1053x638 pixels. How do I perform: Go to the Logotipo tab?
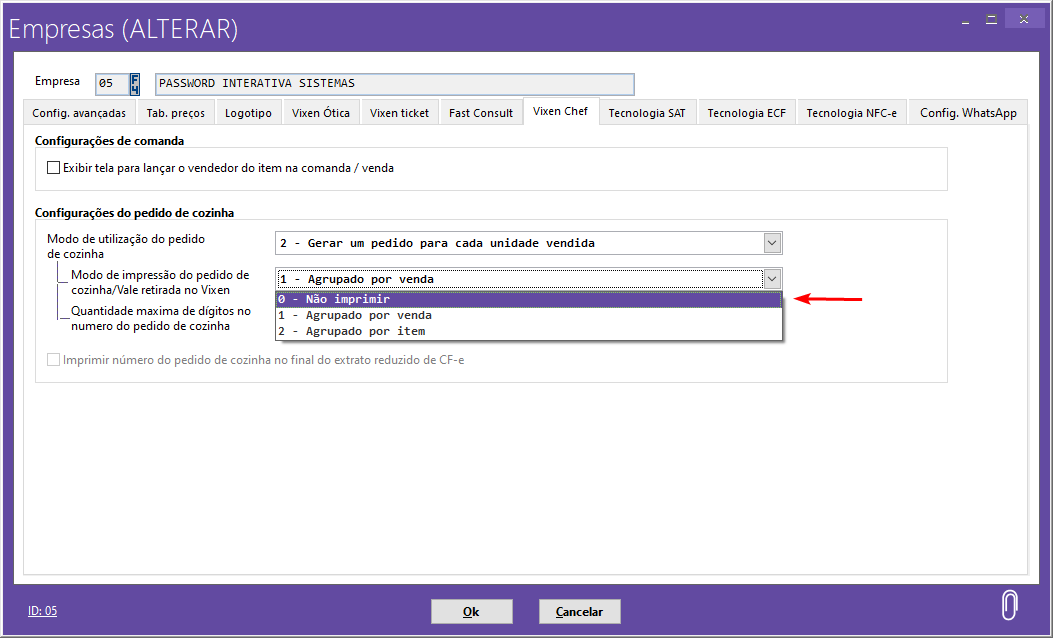[248, 113]
